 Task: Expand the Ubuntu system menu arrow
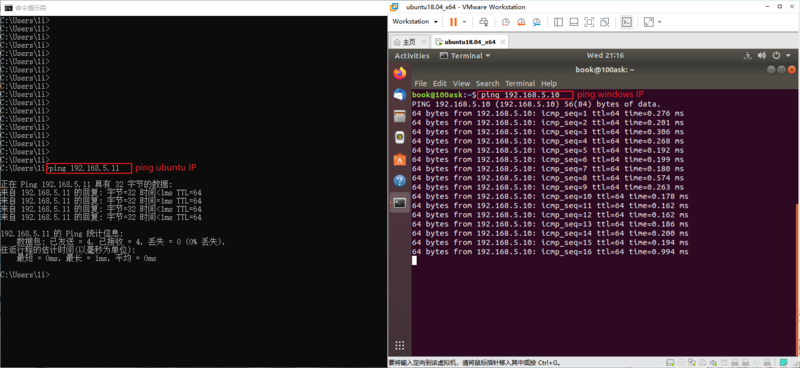(x=788, y=56)
